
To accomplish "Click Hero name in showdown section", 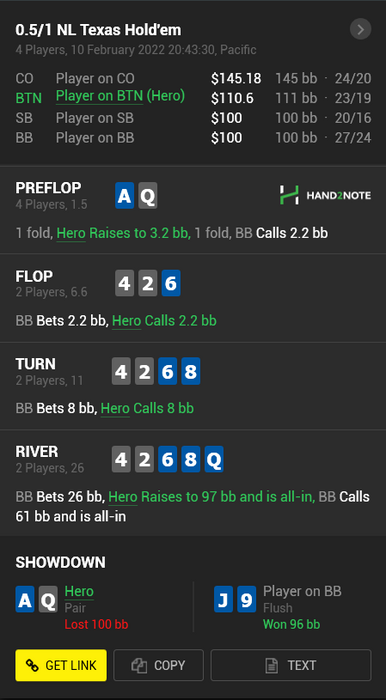I will click(x=79, y=592).
